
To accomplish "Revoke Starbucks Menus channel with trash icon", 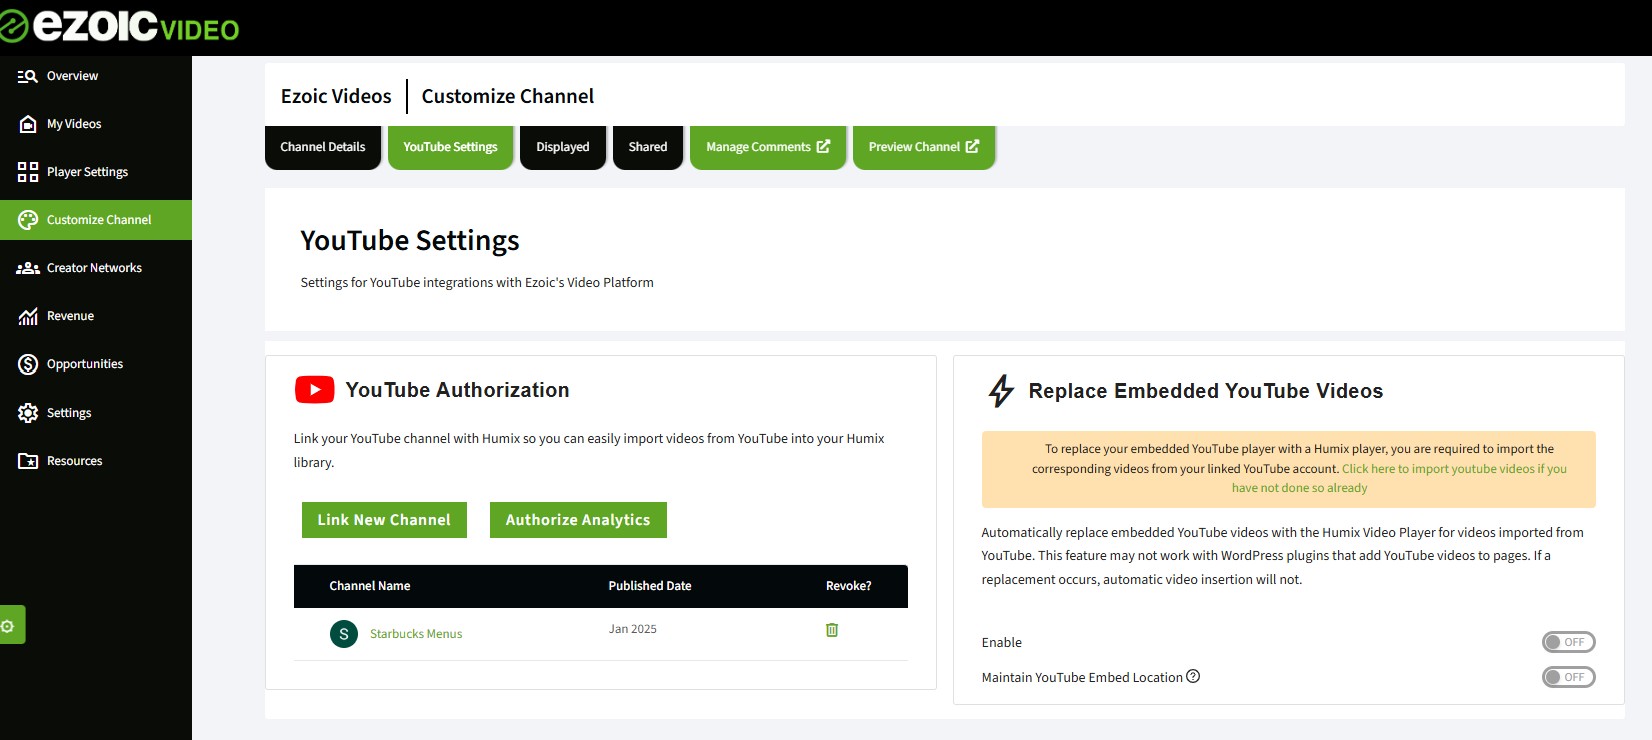I will tap(831, 630).
